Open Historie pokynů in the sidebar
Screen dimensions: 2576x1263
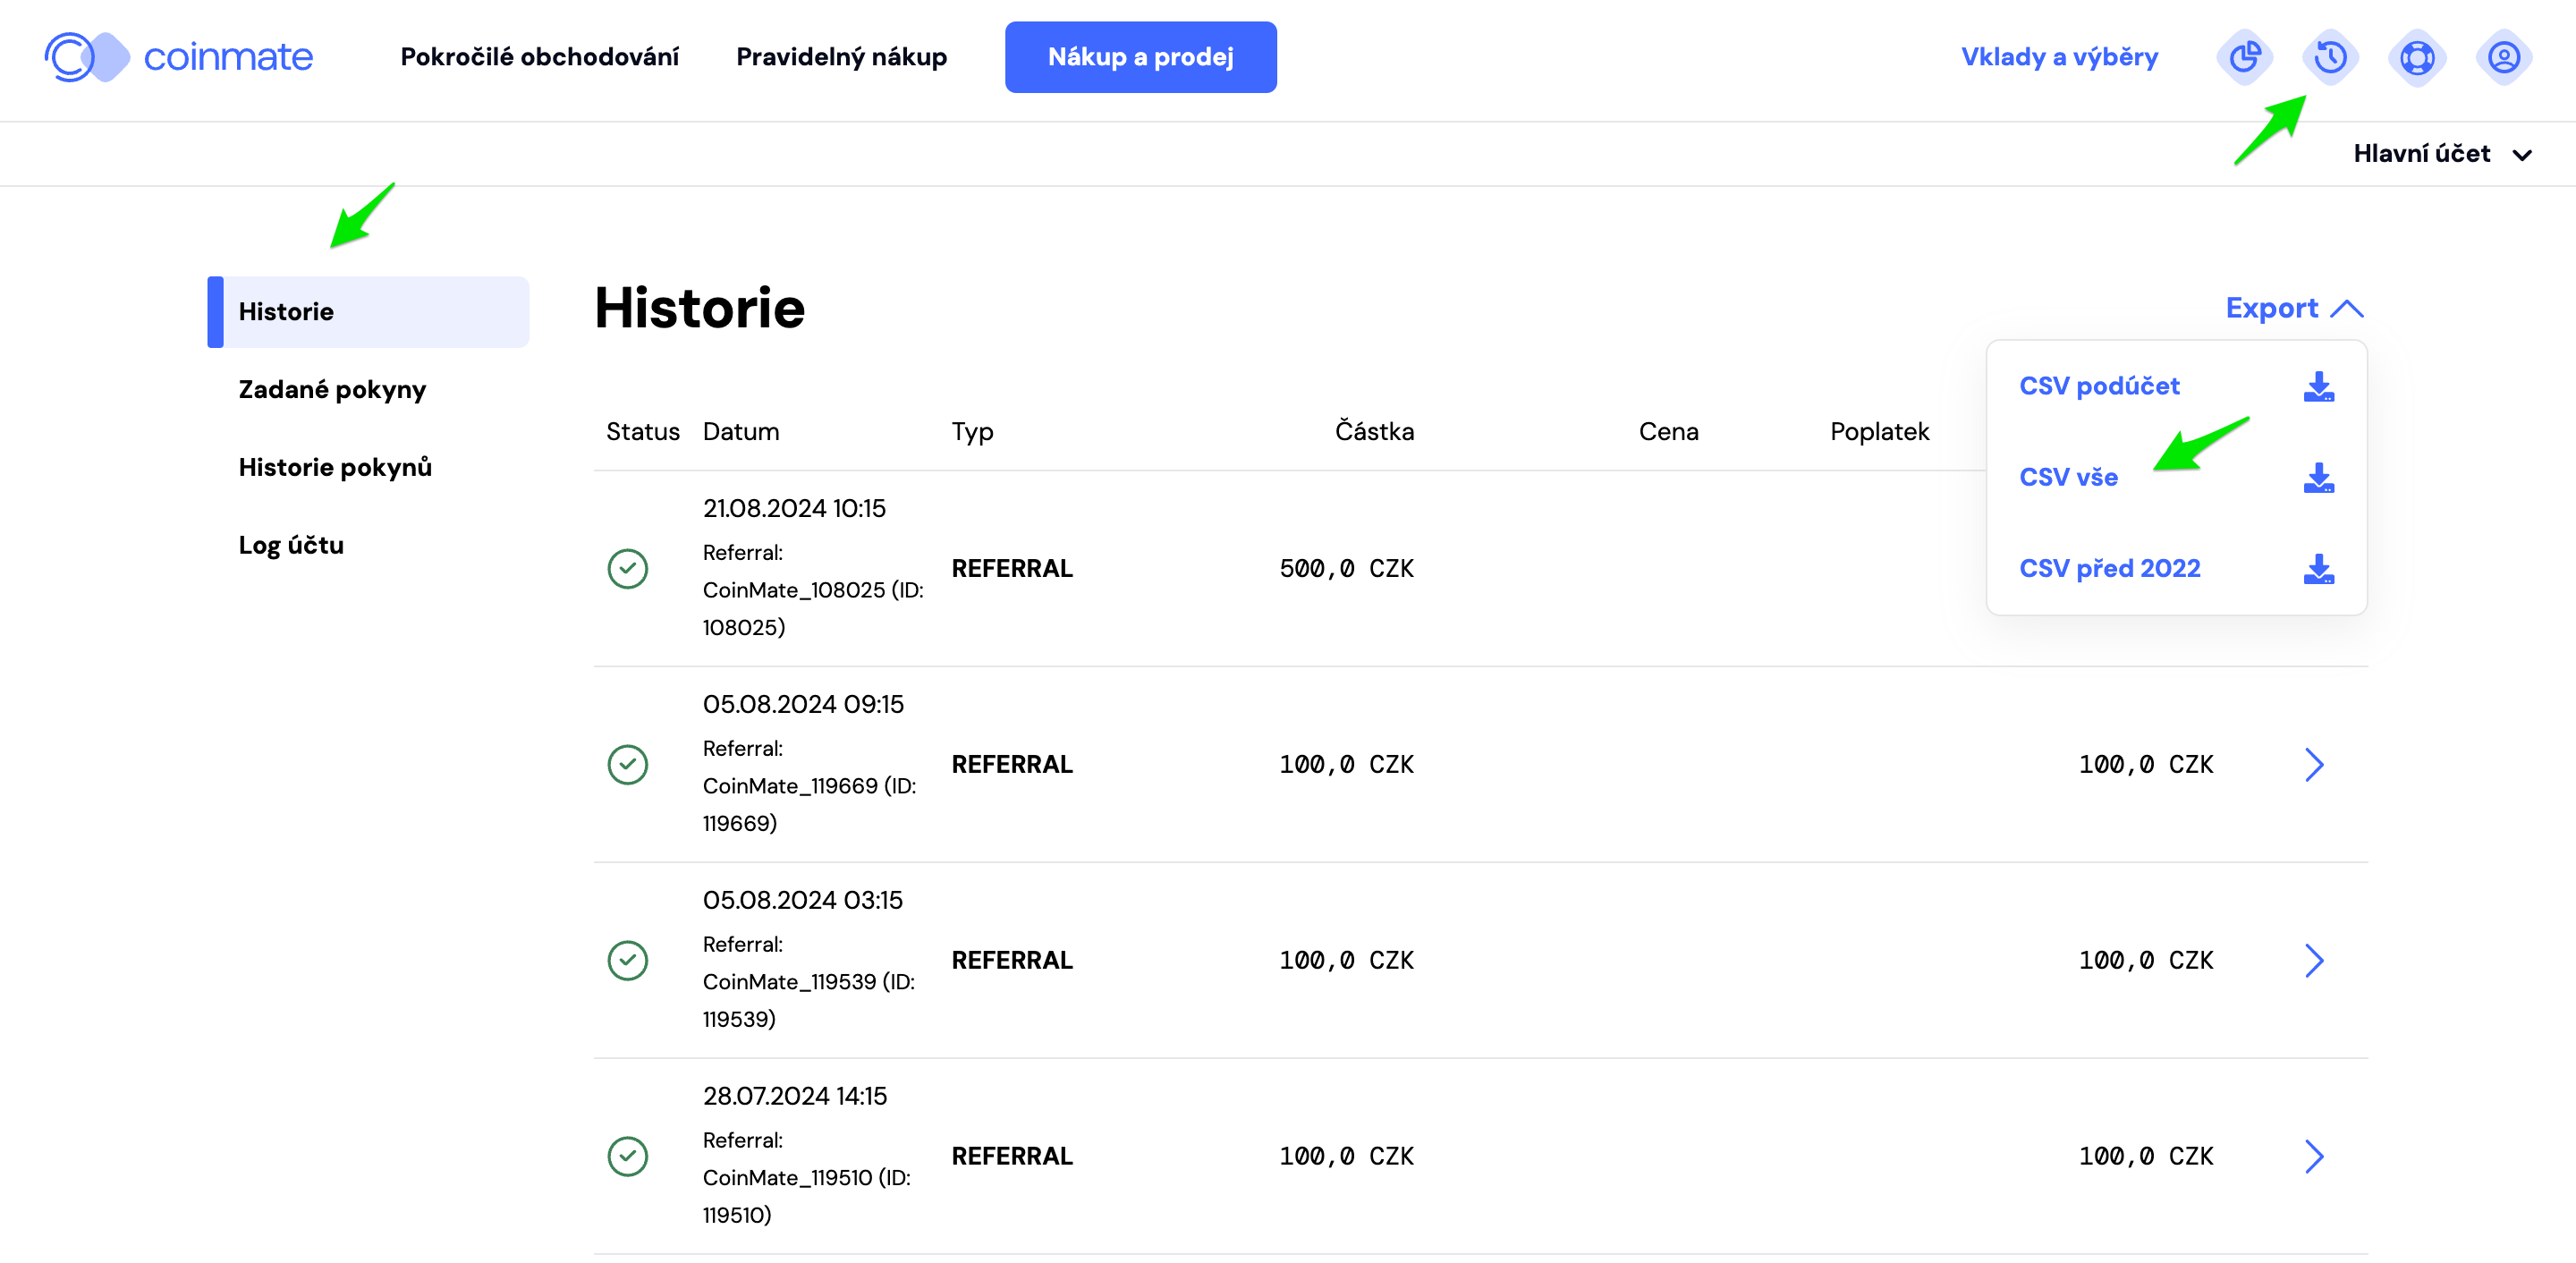(335, 467)
